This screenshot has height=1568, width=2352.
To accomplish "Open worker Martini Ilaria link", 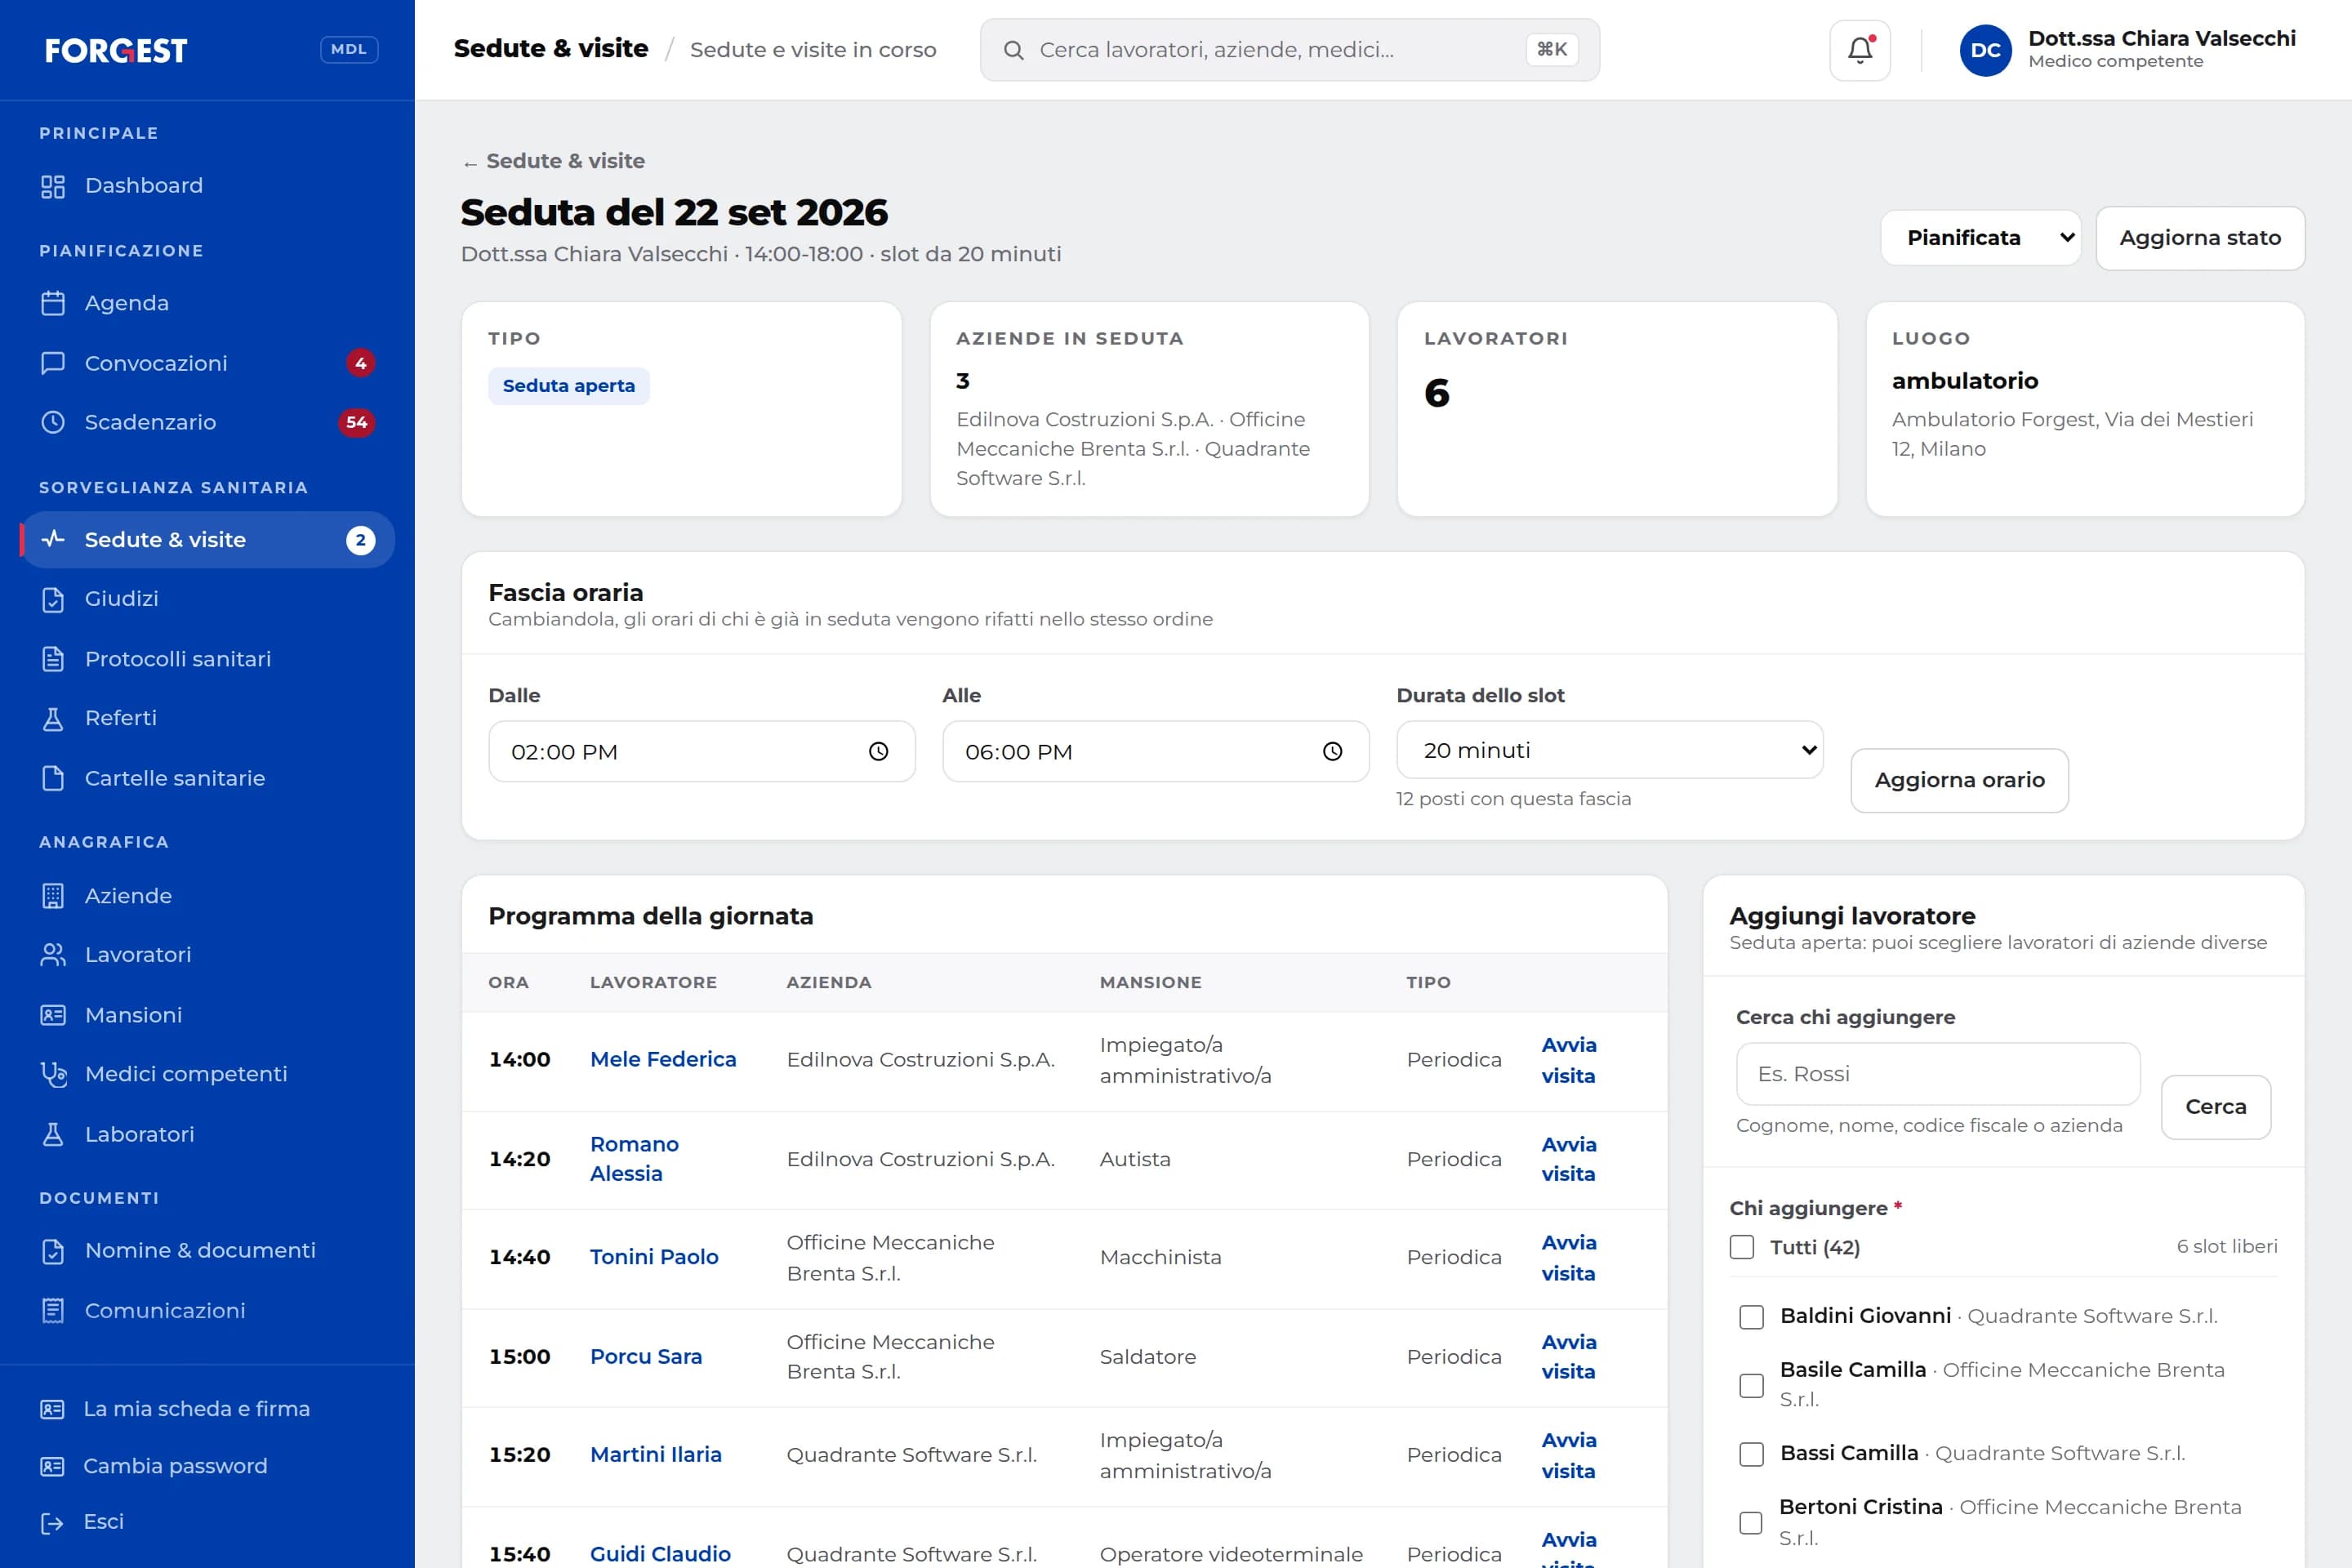I will (x=656, y=1455).
